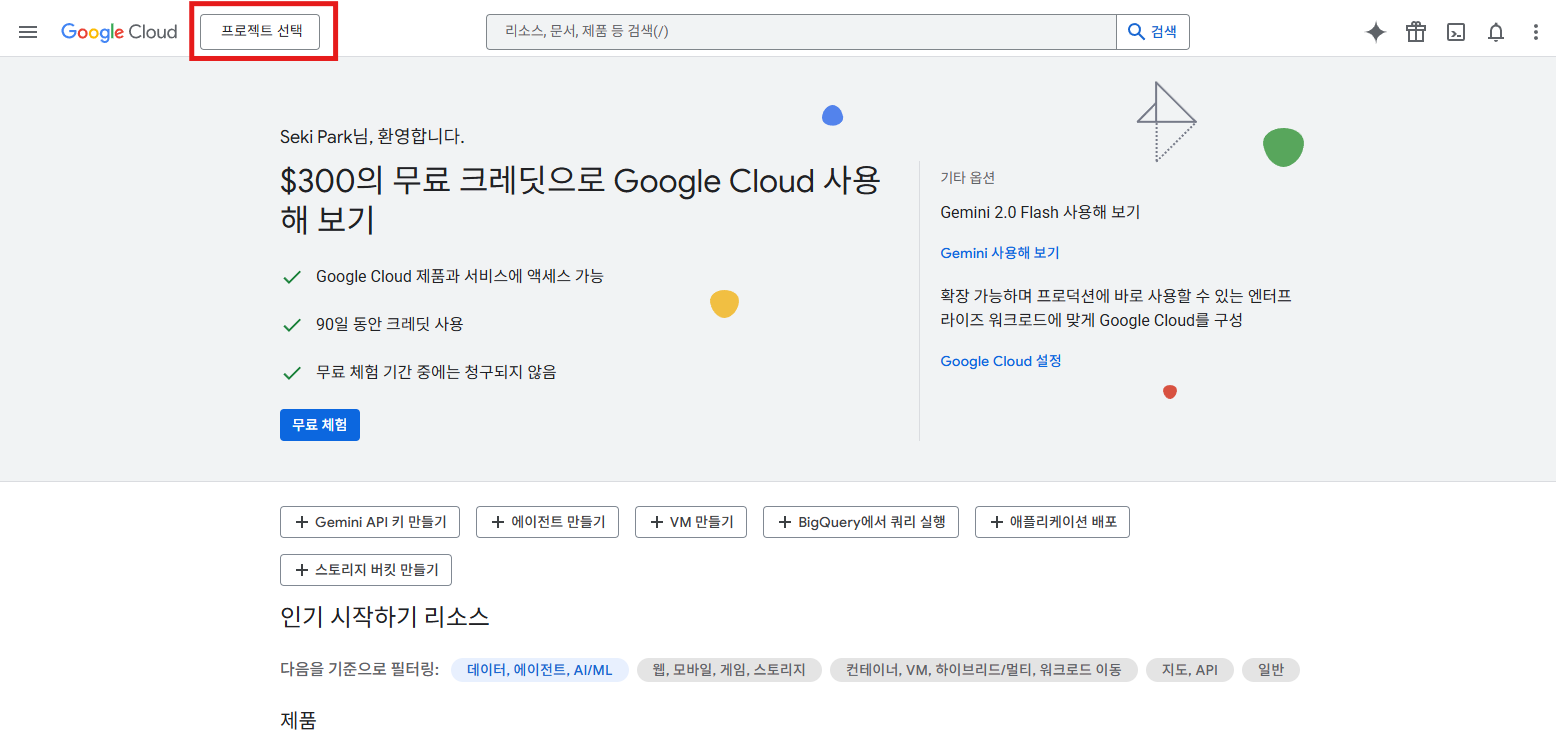Click the free trial gift icon

(x=1416, y=32)
